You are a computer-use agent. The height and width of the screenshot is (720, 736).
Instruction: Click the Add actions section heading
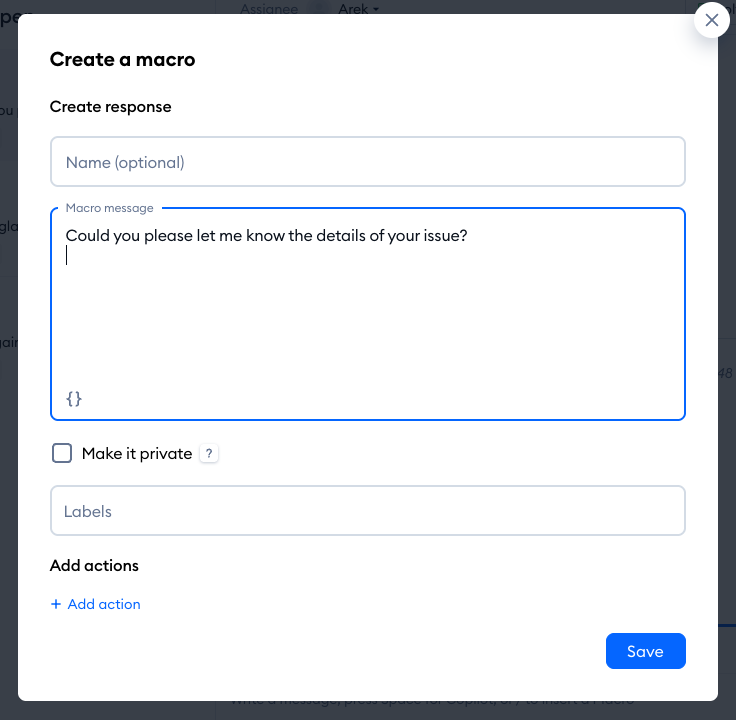tap(94, 565)
